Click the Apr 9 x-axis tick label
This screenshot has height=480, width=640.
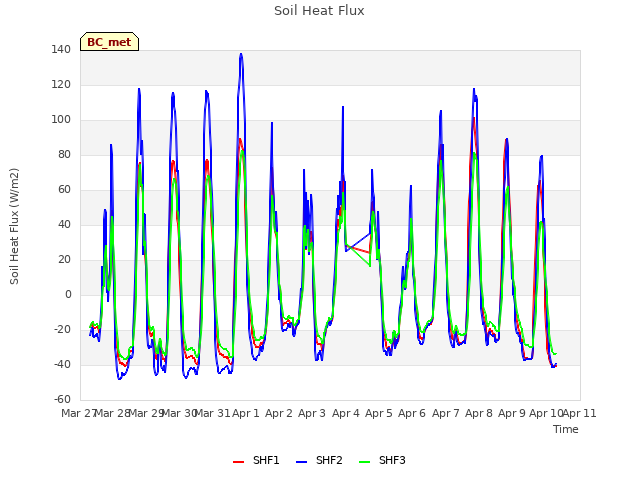512,413
